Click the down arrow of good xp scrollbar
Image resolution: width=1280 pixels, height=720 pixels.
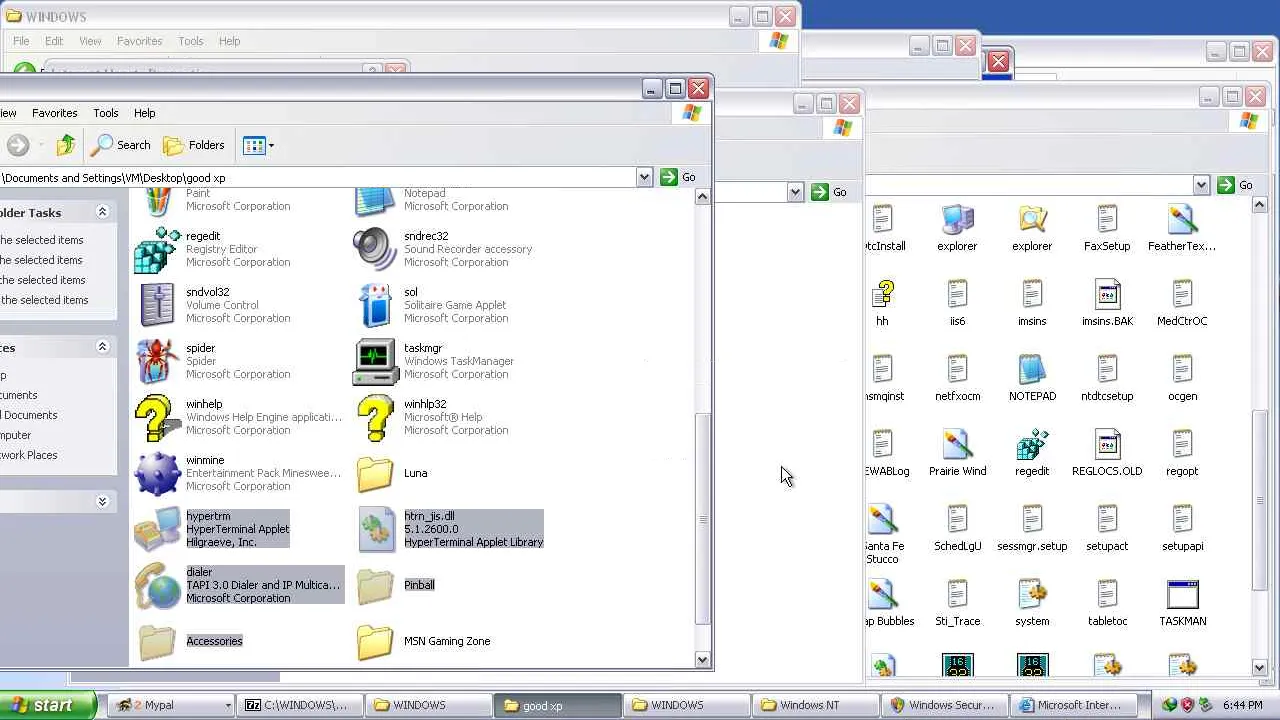tap(702, 660)
